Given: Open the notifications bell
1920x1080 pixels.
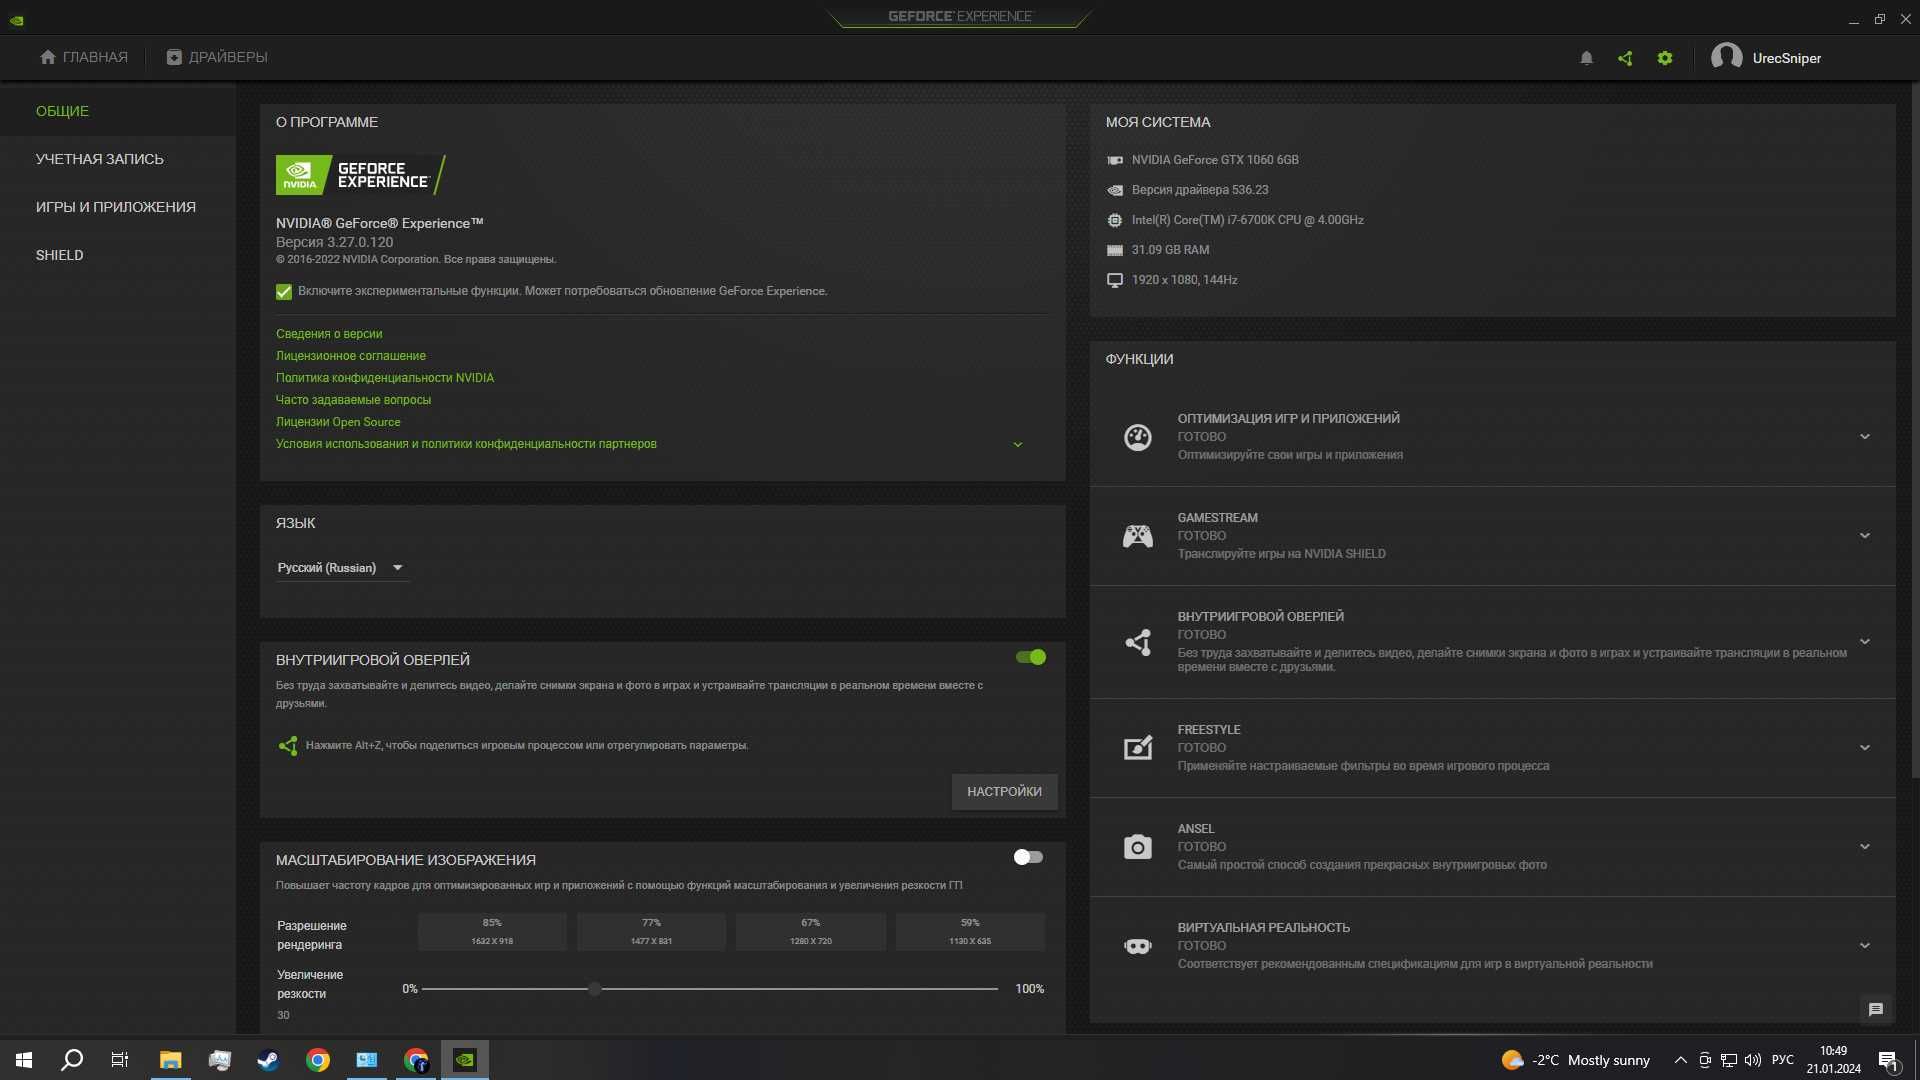Looking at the screenshot, I should coord(1586,58).
